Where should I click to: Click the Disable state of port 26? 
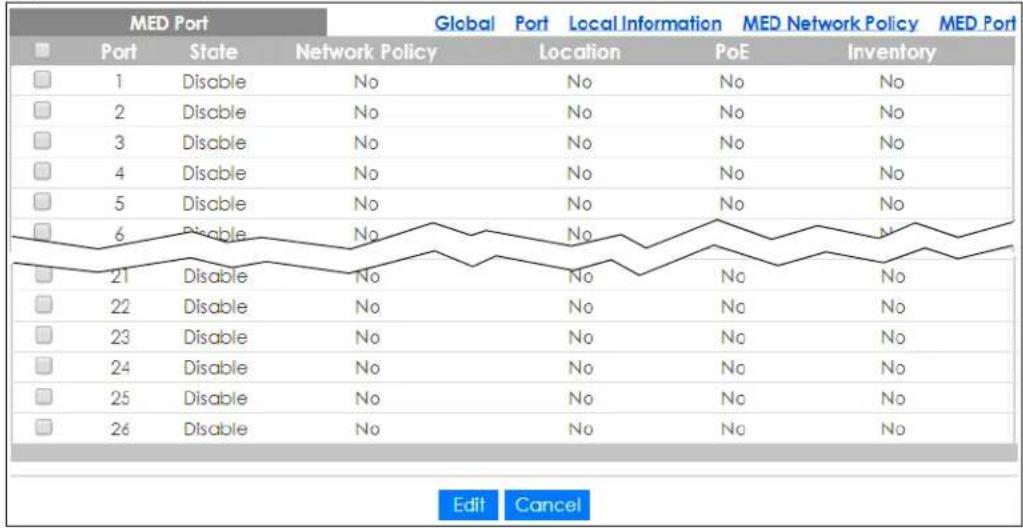(215, 429)
